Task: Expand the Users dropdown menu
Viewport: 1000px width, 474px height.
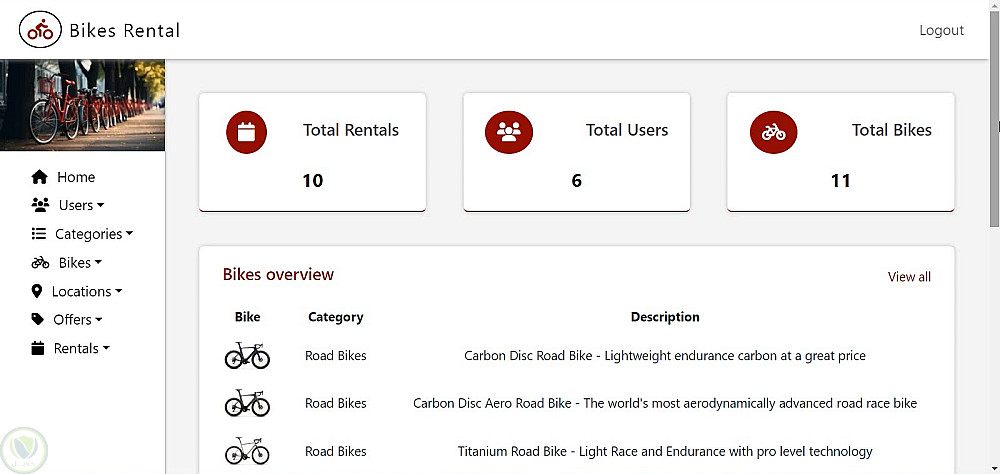Action: (x=81, y=205)
